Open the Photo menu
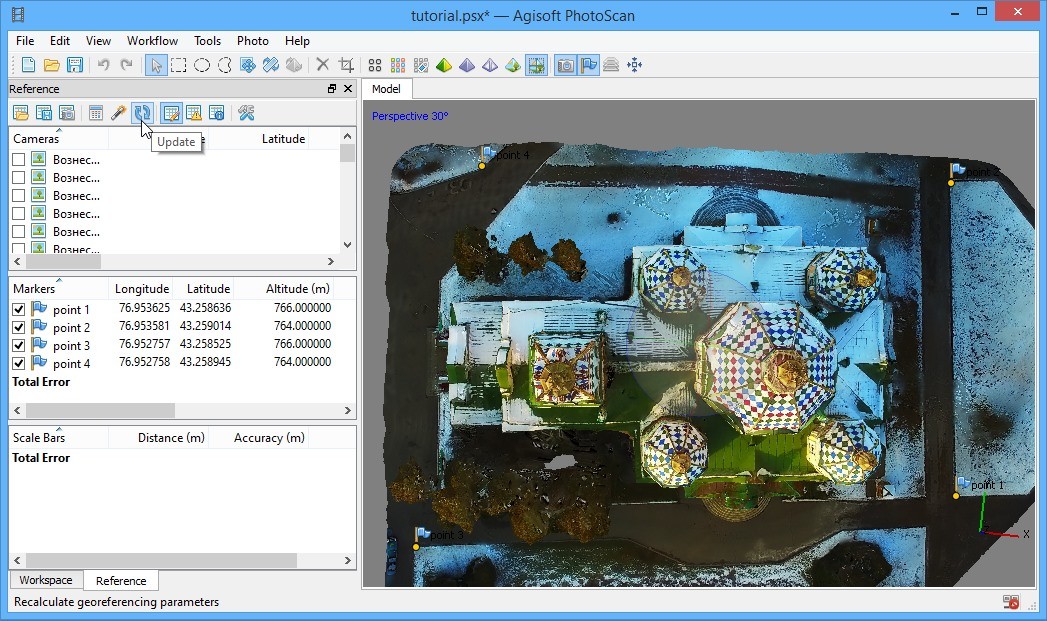1047x621 pixels. [x=252, y=41]
